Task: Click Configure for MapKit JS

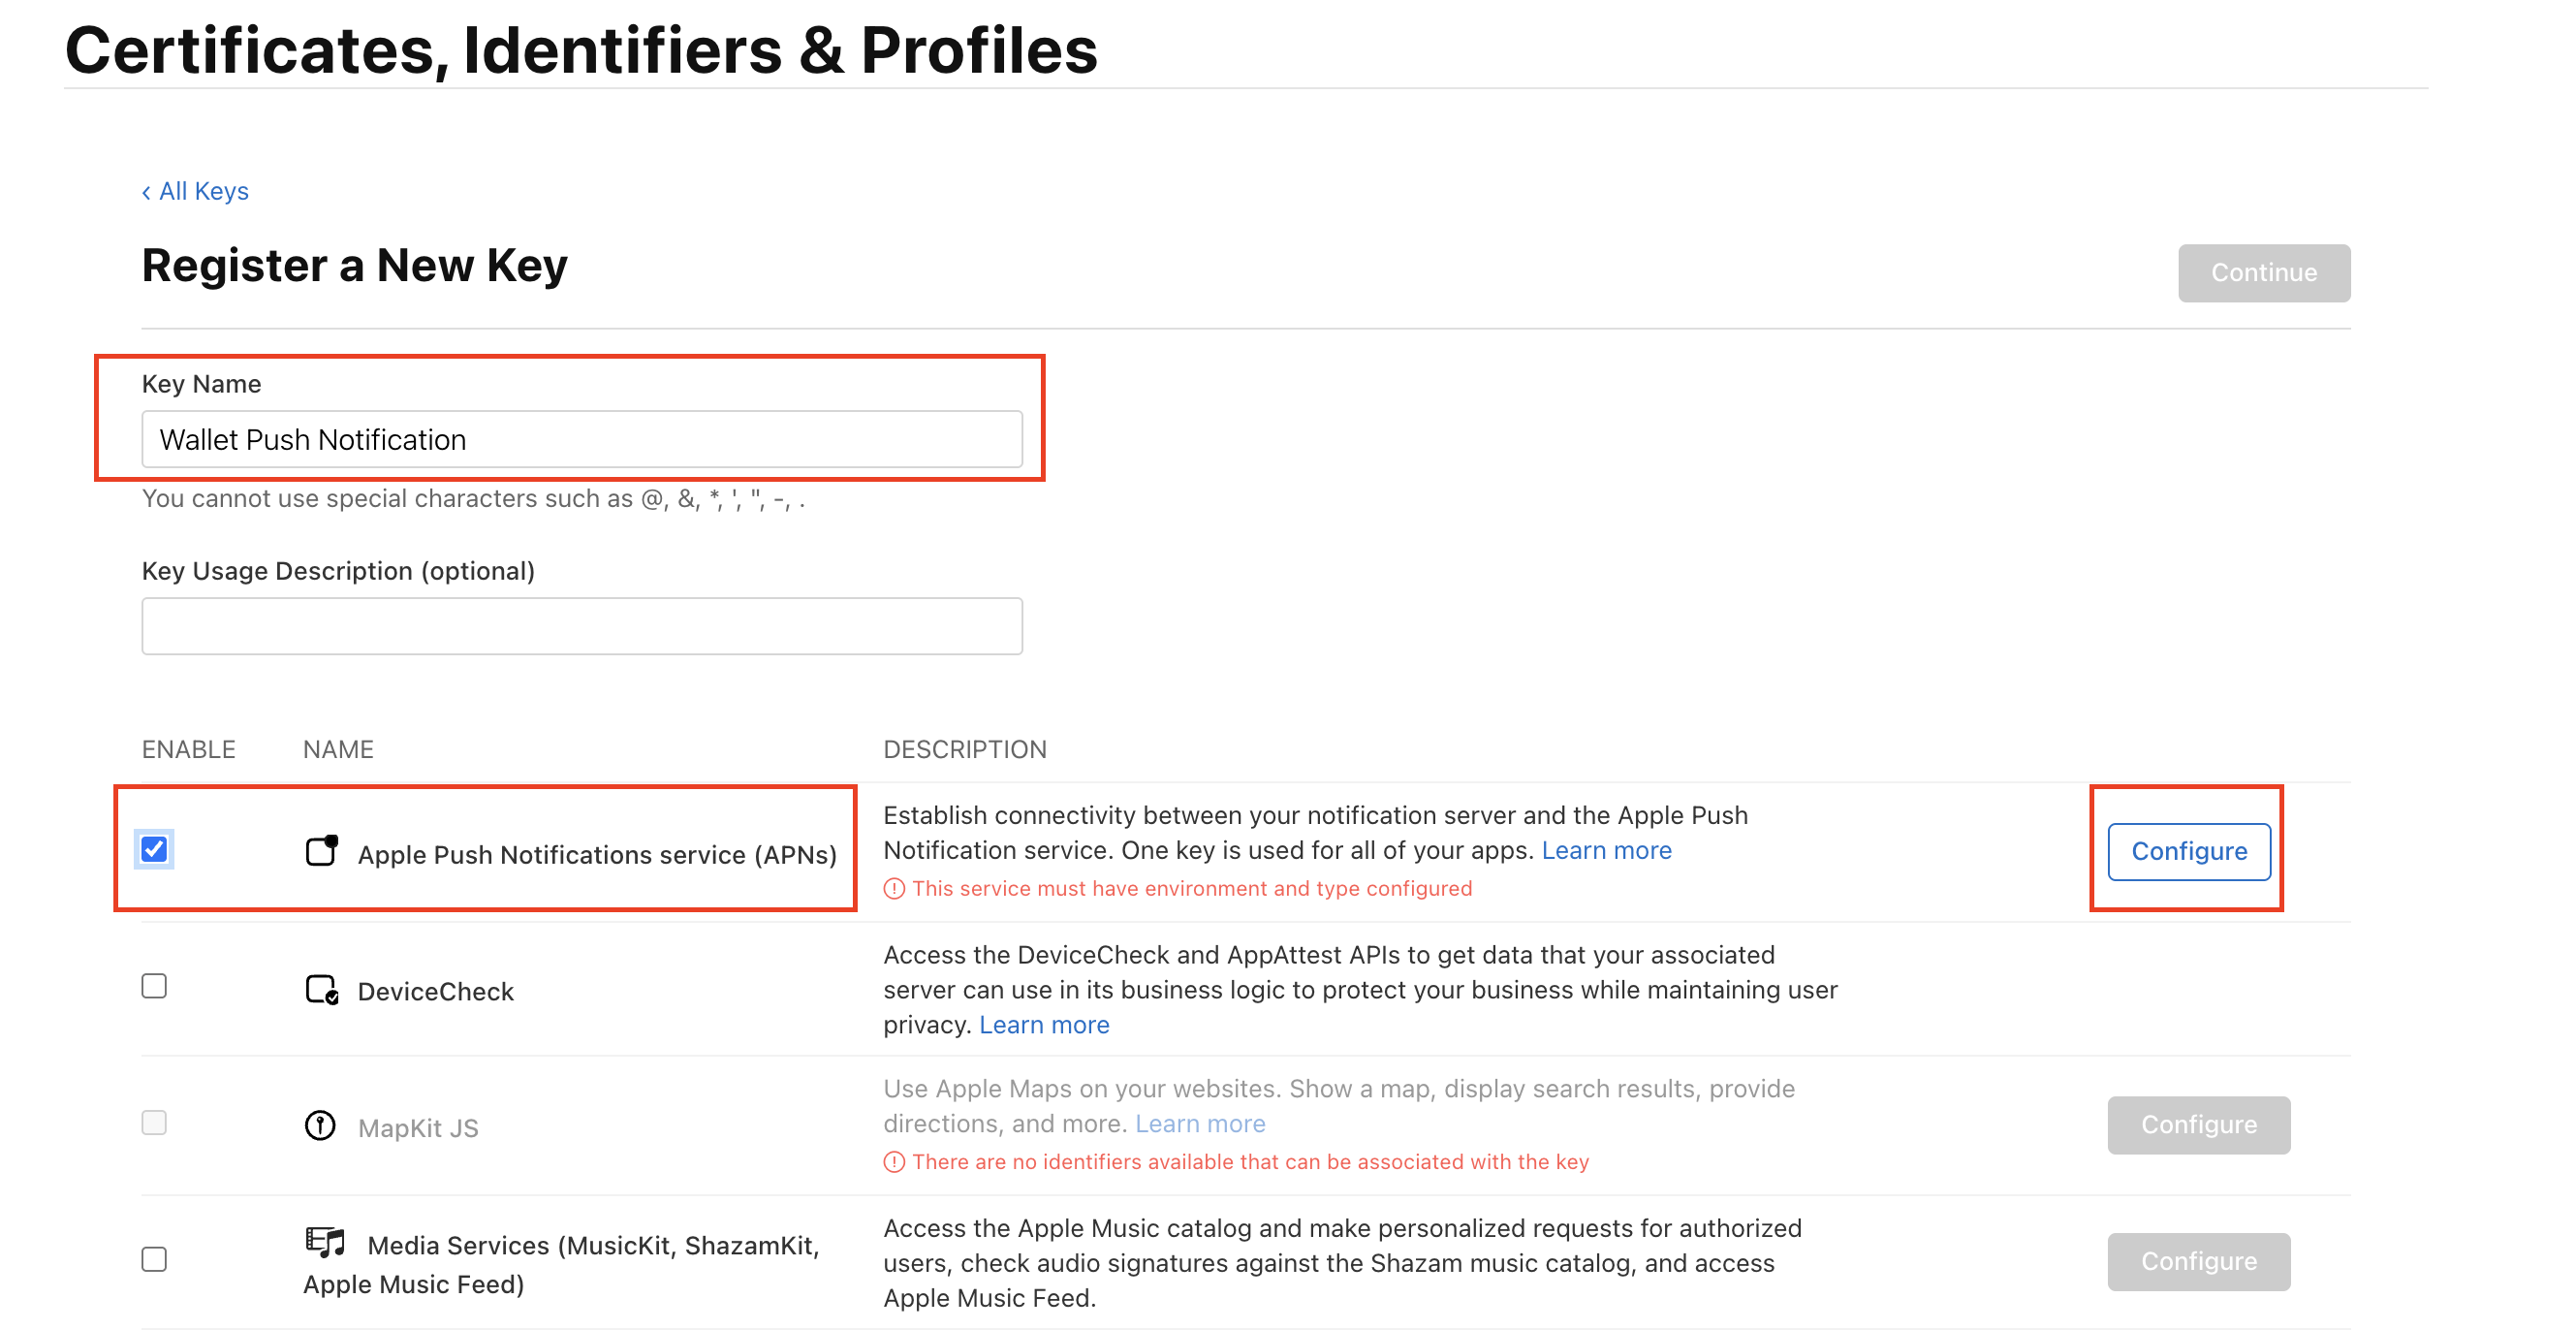Action: (x=2199, y=1124)
